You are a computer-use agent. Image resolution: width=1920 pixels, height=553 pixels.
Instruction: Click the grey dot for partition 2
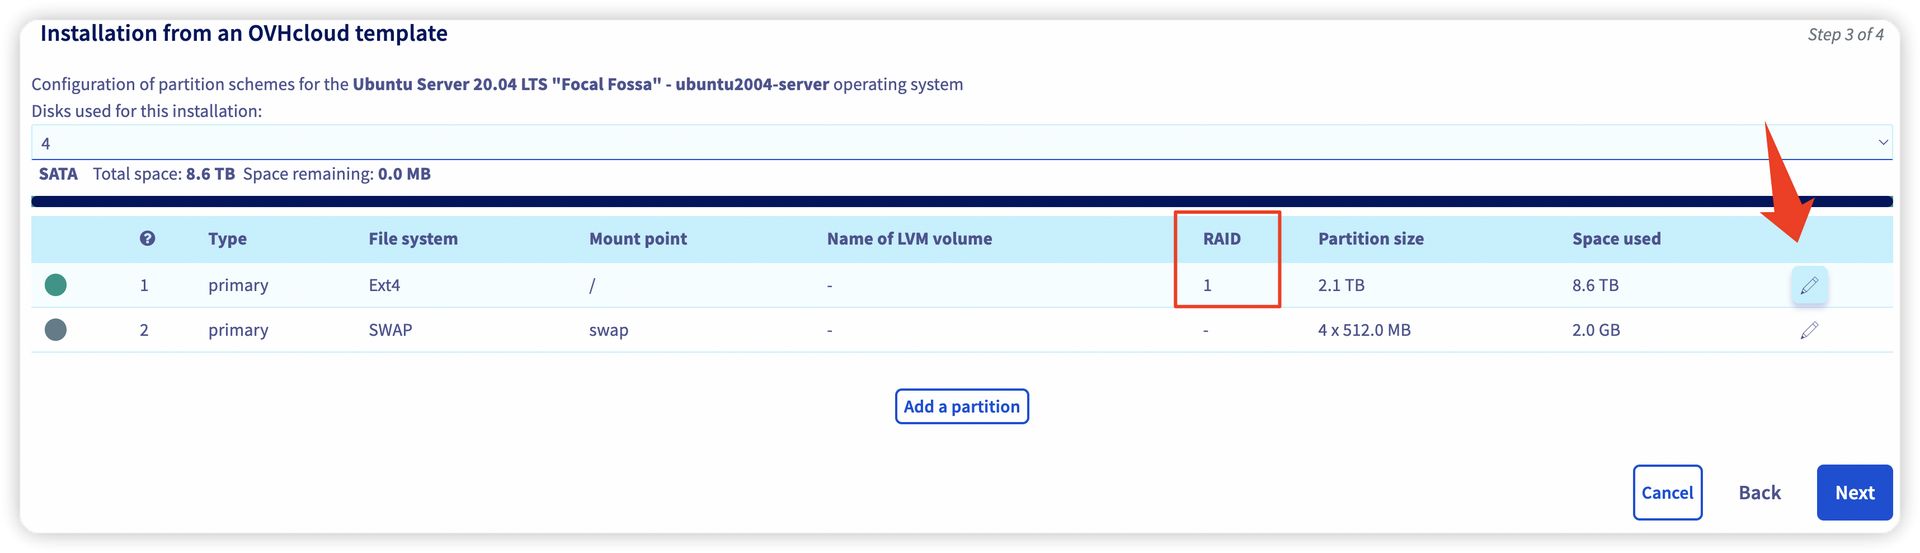coord(56,329)
